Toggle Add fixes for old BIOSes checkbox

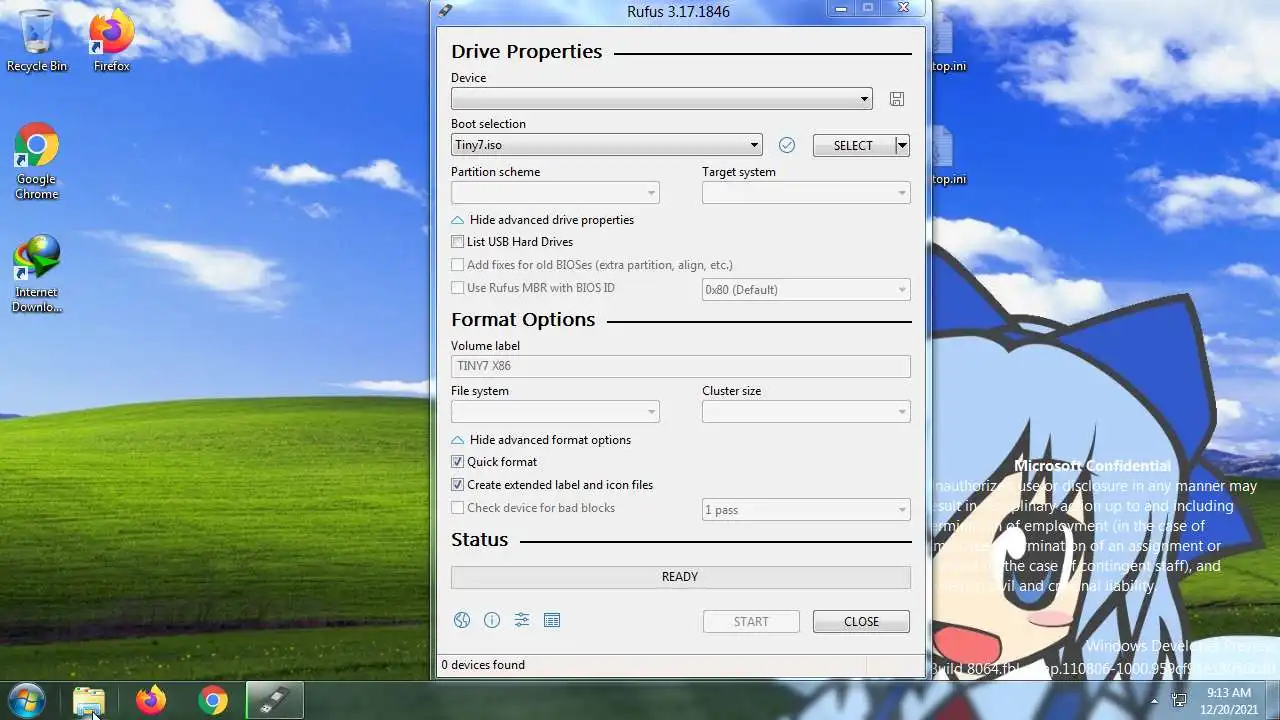tap(457, 265)
